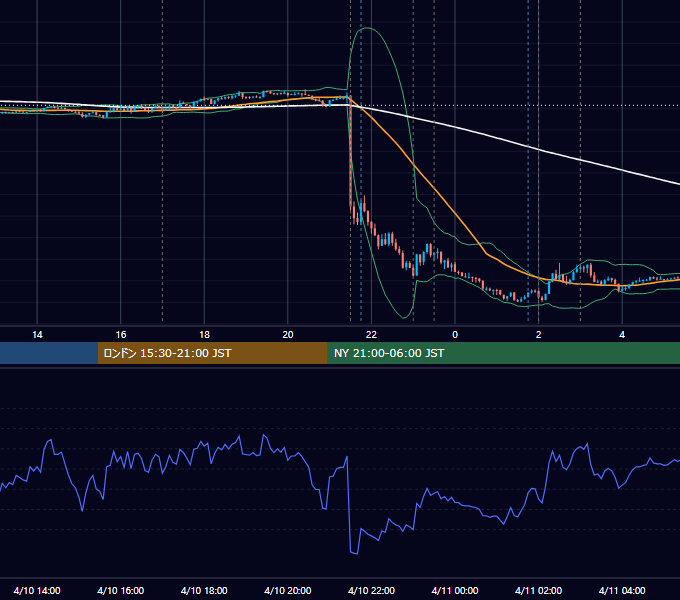Click the 20 hour label on price chart axis
Screen dimensions: 680x600
tap(288, 335)
